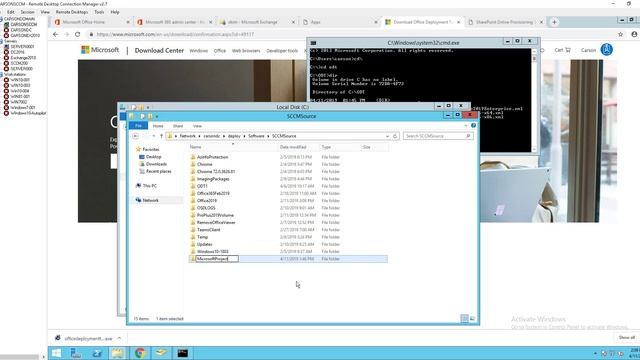Switch Explorer to large icons view
The height and width of the screenshot is (360, 640).
point(472,318)
